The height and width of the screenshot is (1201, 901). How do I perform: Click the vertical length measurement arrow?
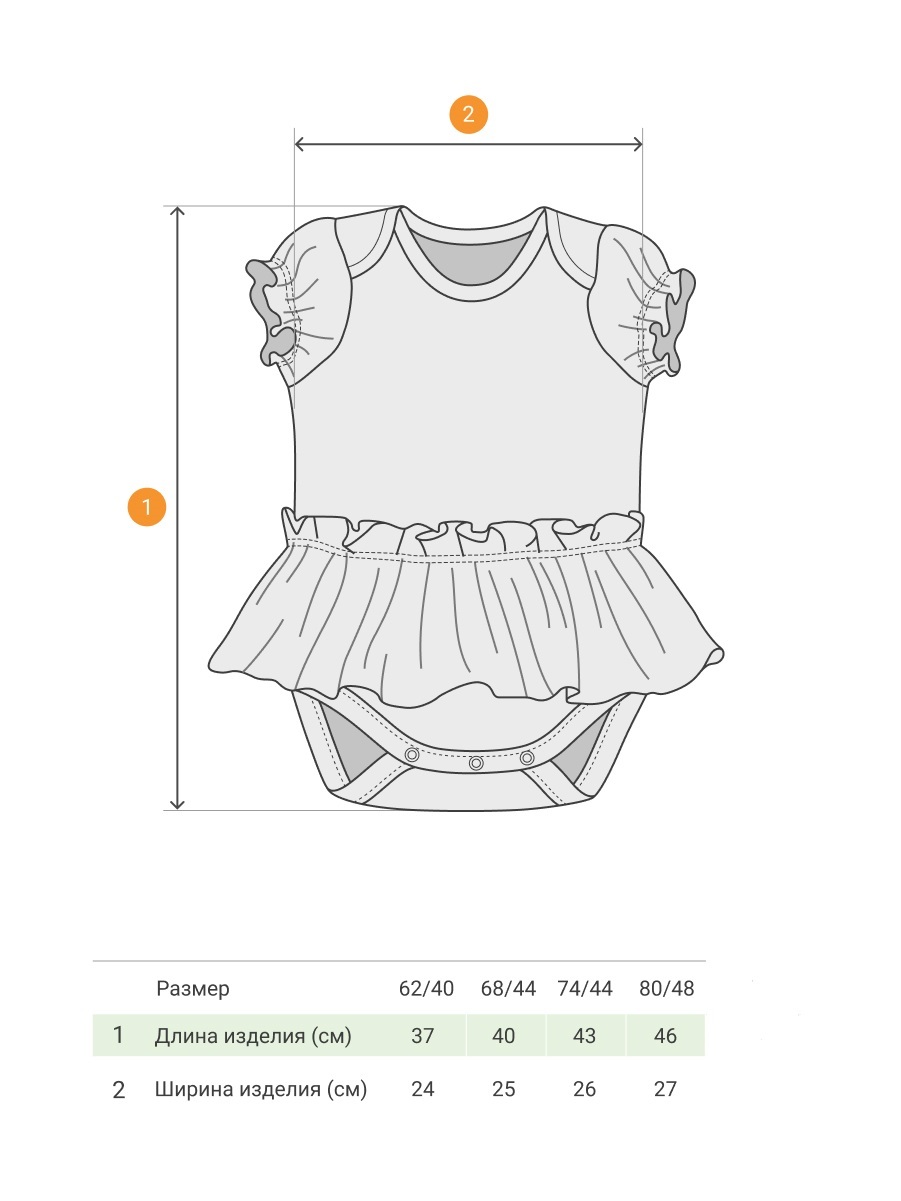click(x=178, y=508)
